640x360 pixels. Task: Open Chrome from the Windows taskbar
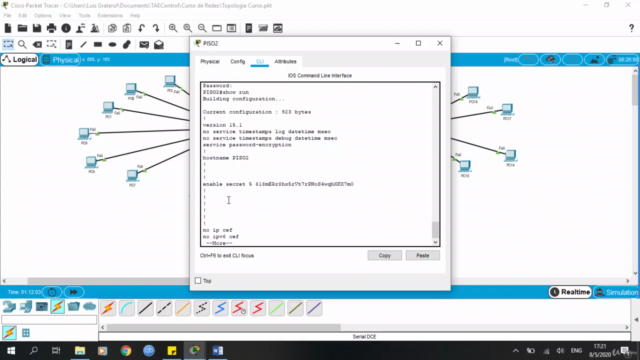(x=126, y=351)
